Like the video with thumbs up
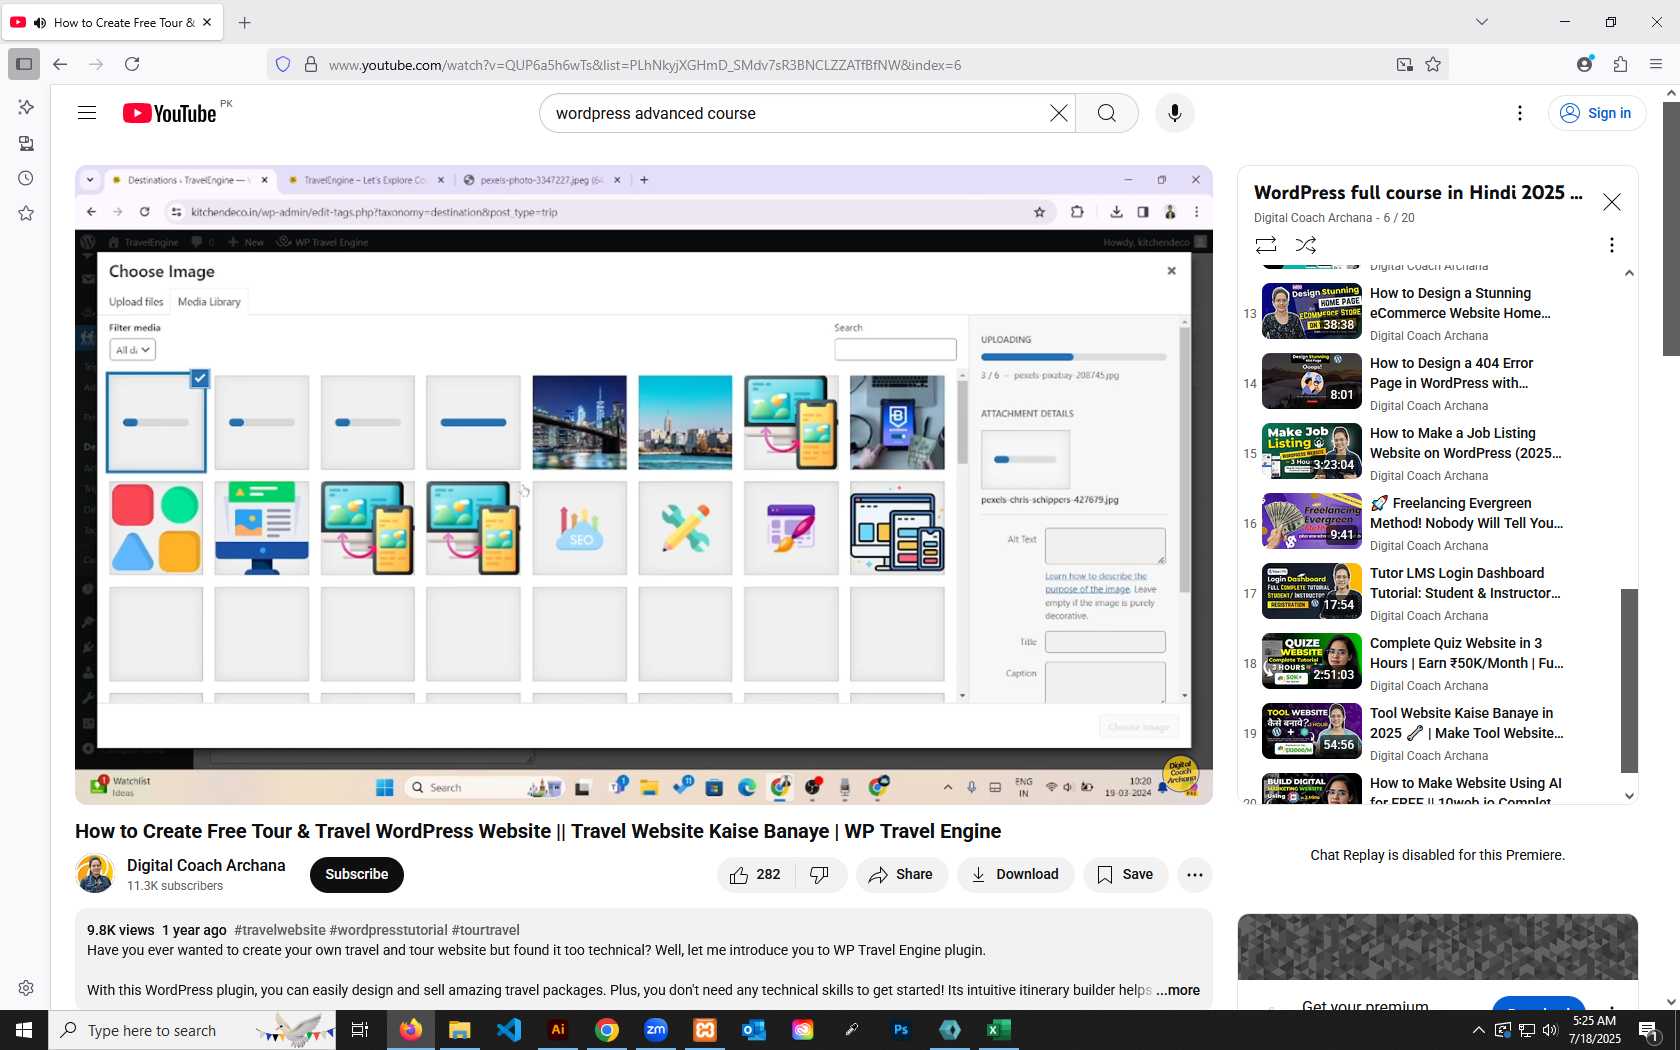The image size is (1680, 1050). (755, 875)
